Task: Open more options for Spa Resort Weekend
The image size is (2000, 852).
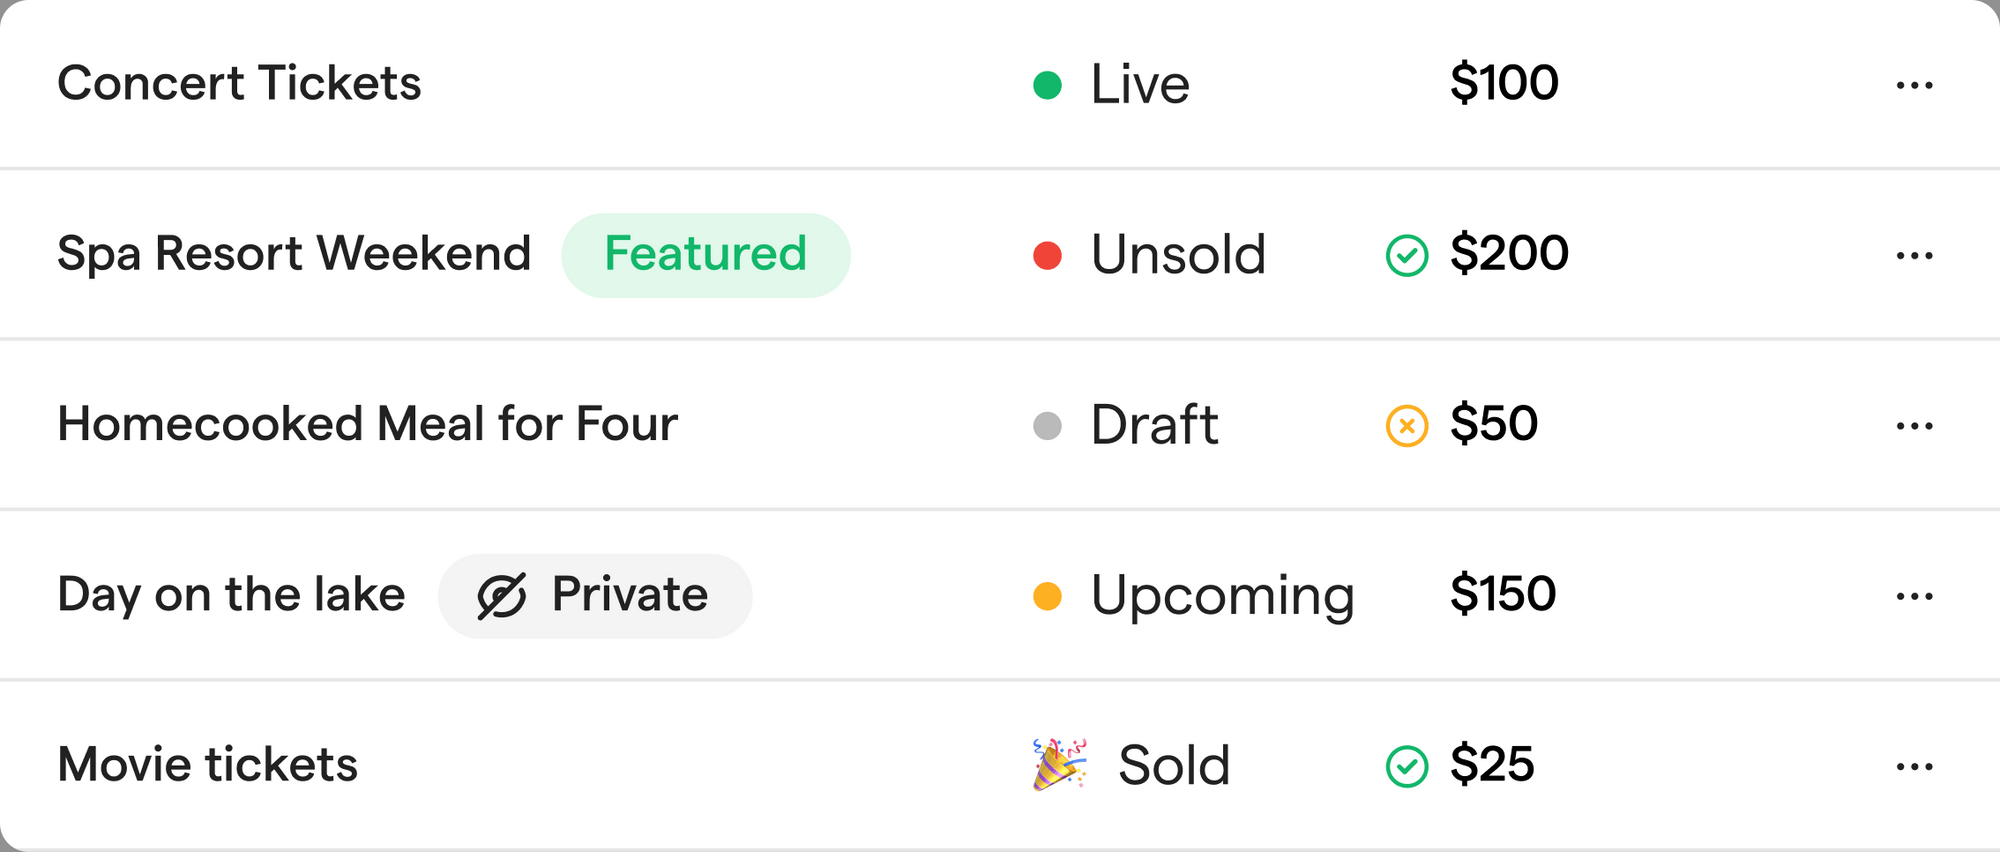Action: [1914, 256]
